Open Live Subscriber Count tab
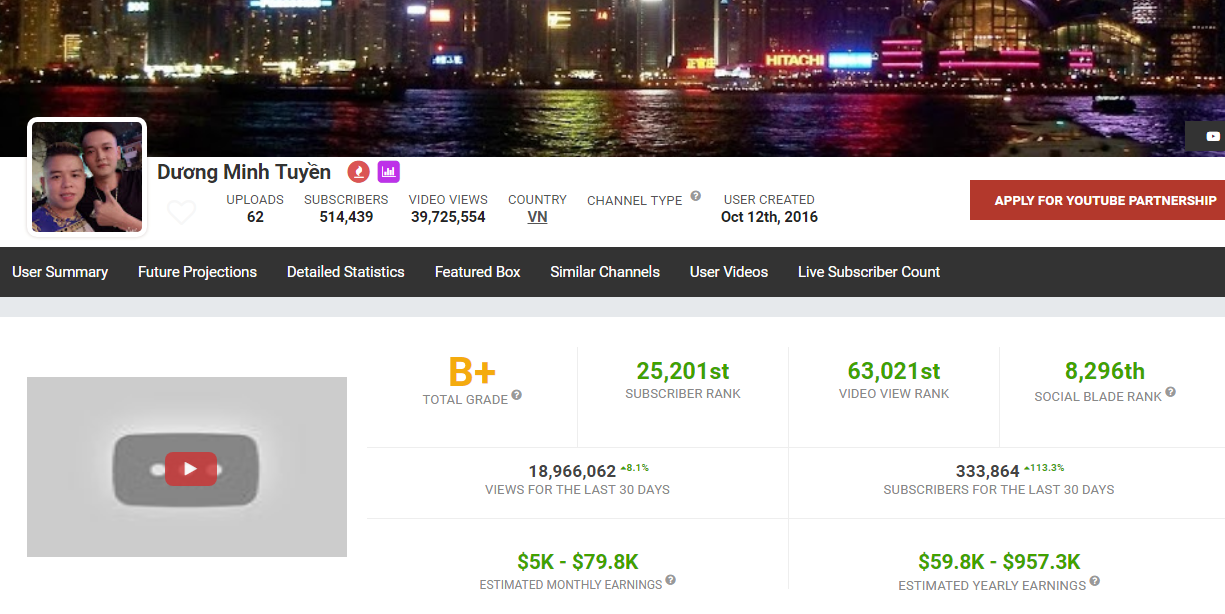This screenshot has width=1225, height=614. (x=869, y=272)
